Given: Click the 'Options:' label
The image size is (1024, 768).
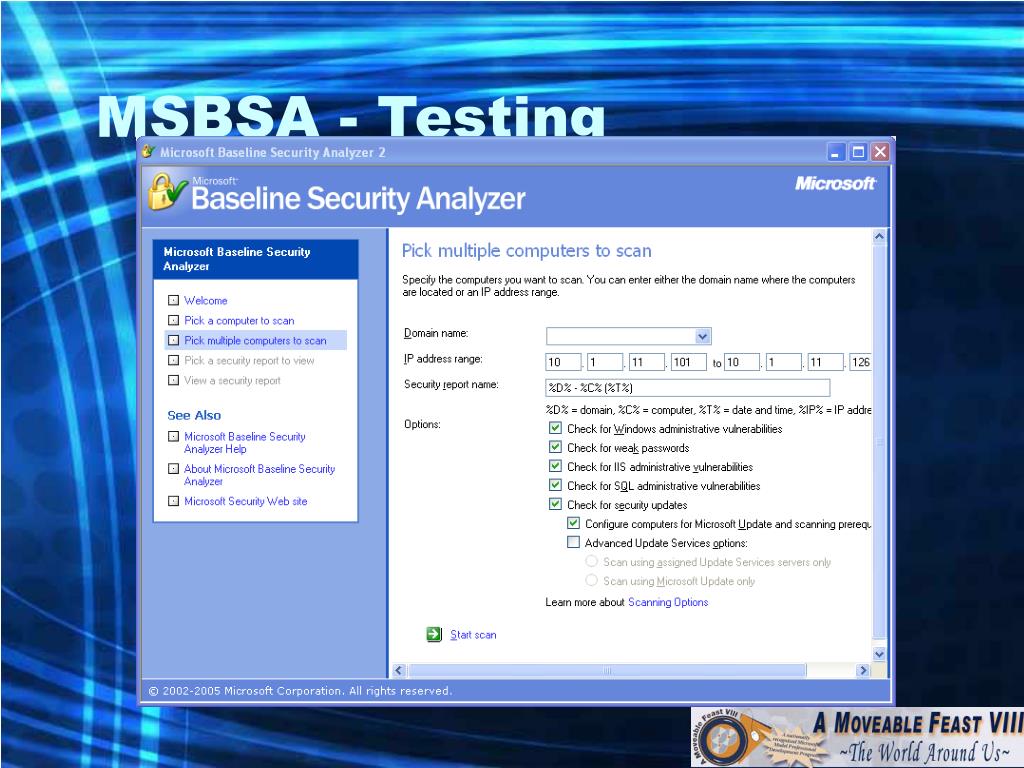Looking at the screenshot, I should pos(423,424).
